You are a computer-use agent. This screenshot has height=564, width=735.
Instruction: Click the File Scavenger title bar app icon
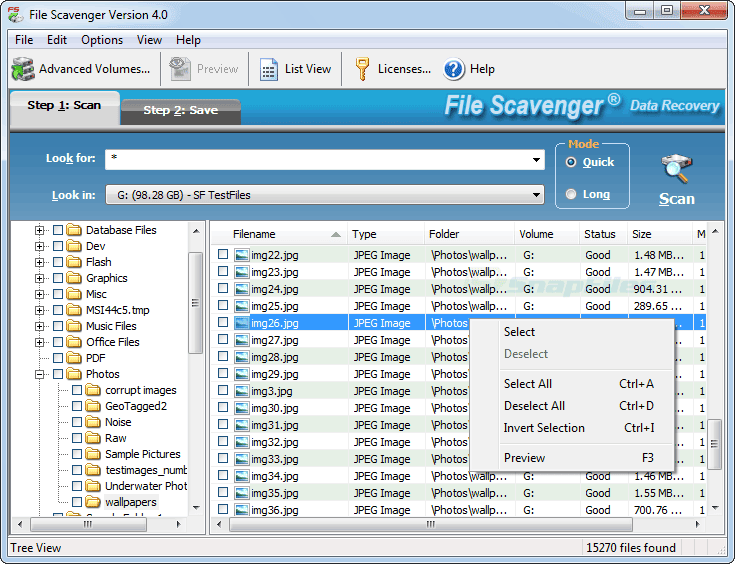15,15
